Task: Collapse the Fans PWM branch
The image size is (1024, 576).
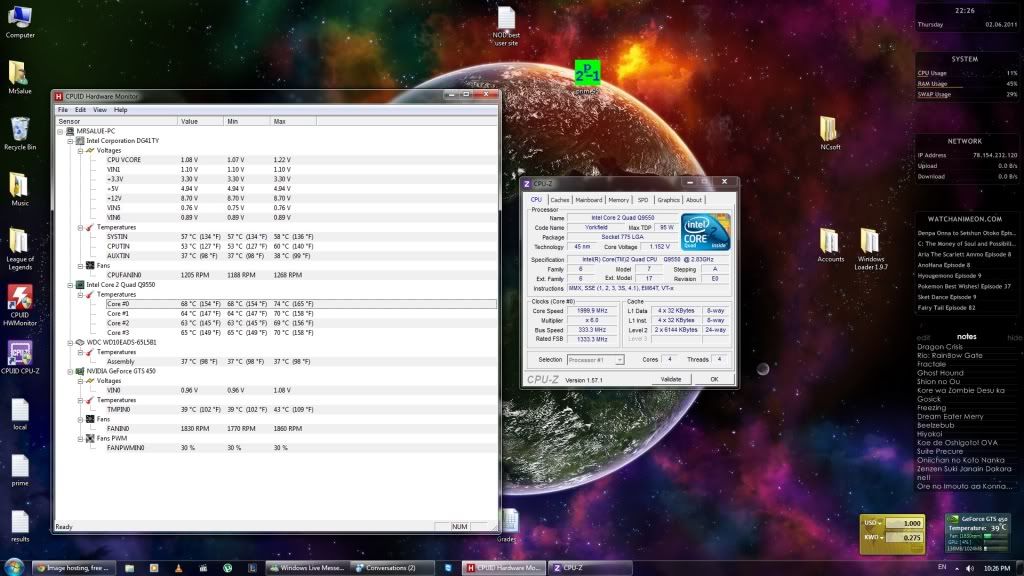Action: [80, 438]
